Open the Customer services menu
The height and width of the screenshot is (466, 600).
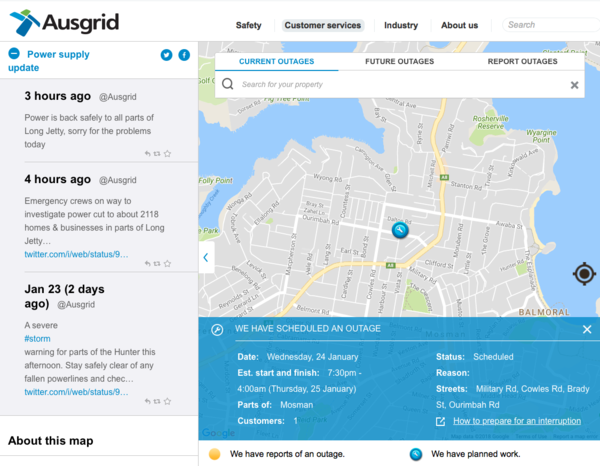(x=323, y=25)
